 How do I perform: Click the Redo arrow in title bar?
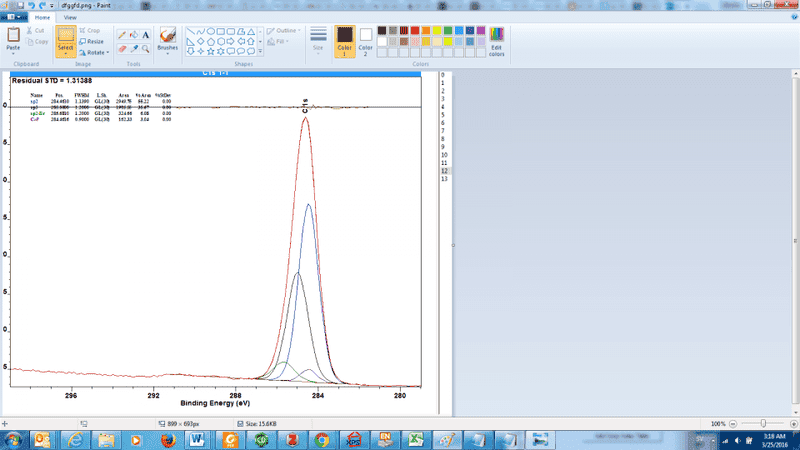pyautogui.click(x=42, y=5)
